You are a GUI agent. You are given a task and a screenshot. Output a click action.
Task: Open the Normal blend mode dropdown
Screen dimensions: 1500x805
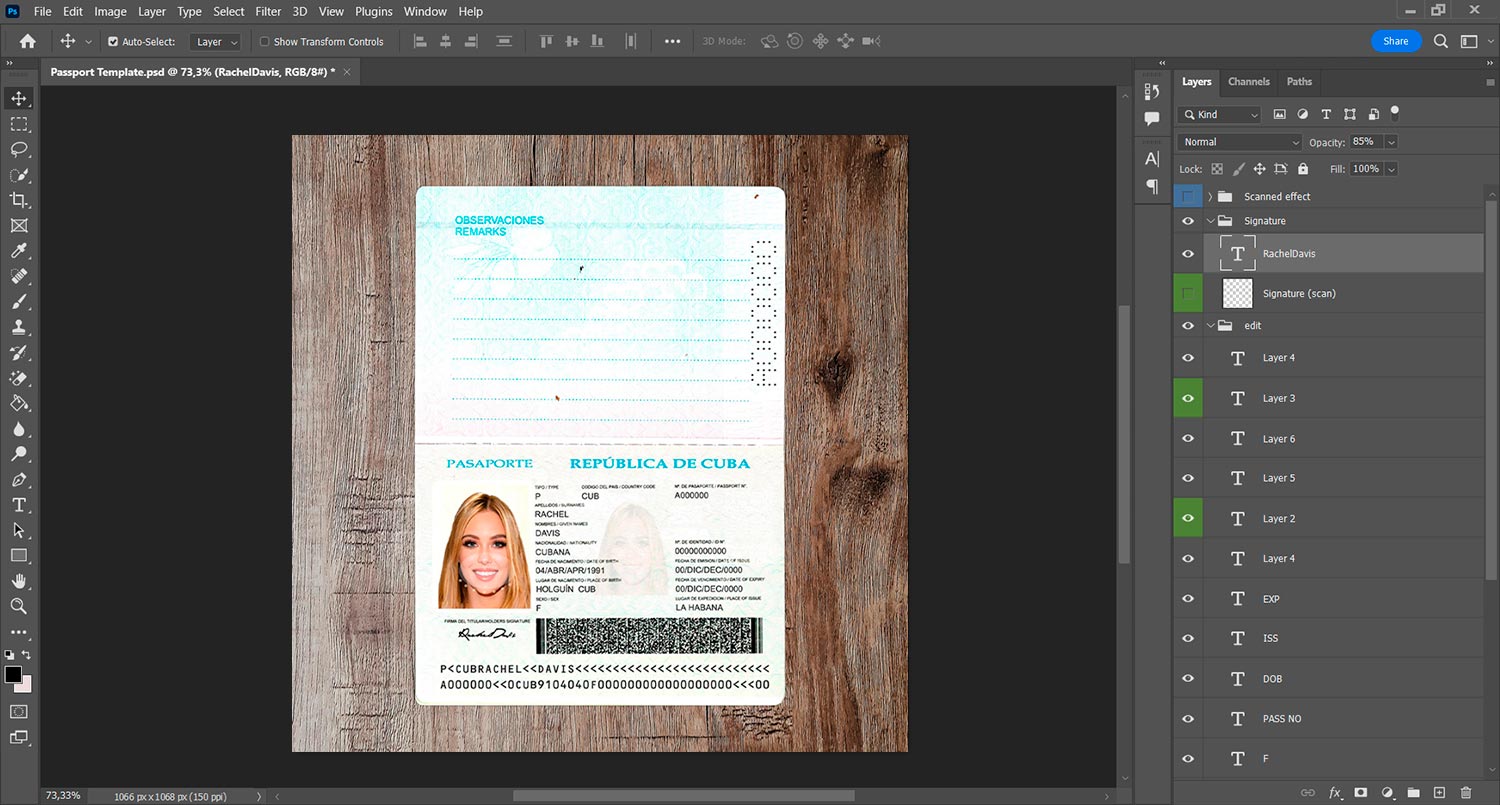pos(1240,142)
